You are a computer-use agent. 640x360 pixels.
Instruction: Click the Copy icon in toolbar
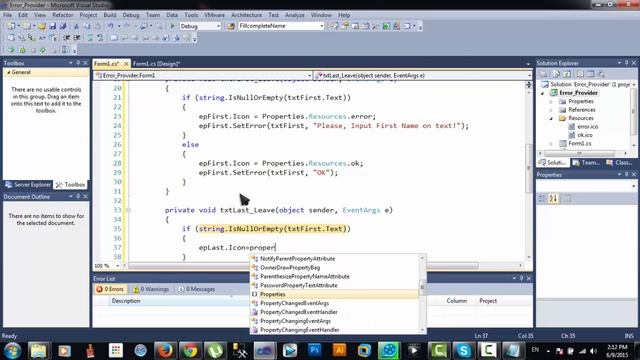pos(87,26)
